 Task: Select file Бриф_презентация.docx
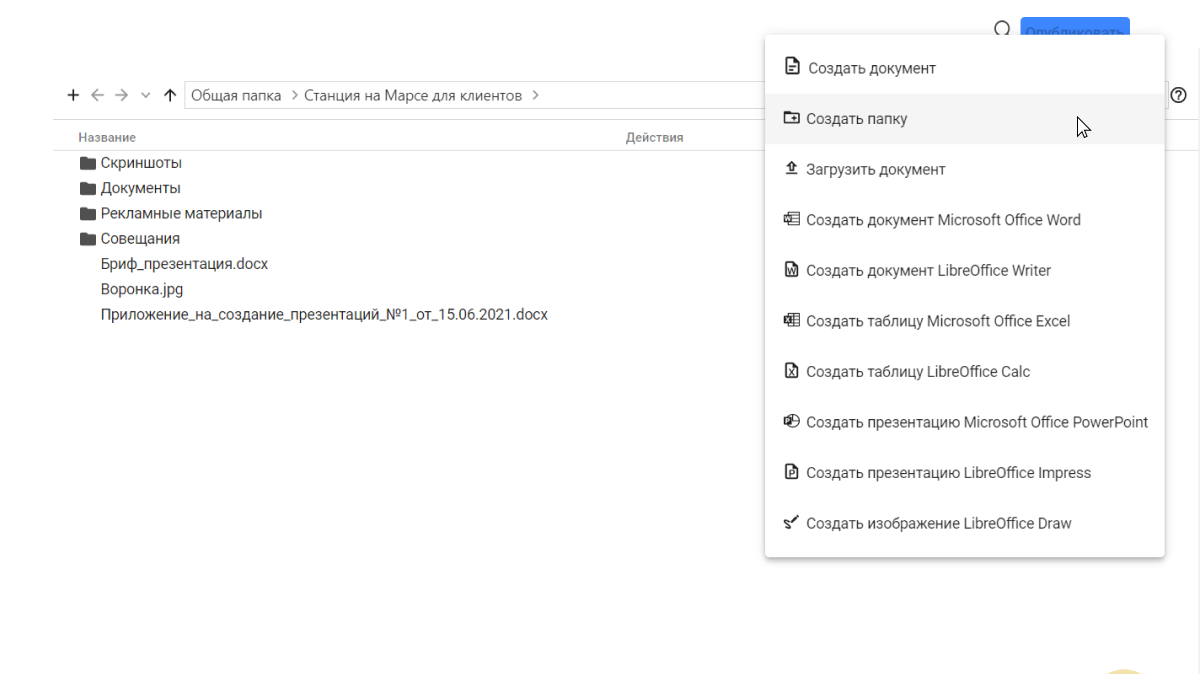(184, 264)
